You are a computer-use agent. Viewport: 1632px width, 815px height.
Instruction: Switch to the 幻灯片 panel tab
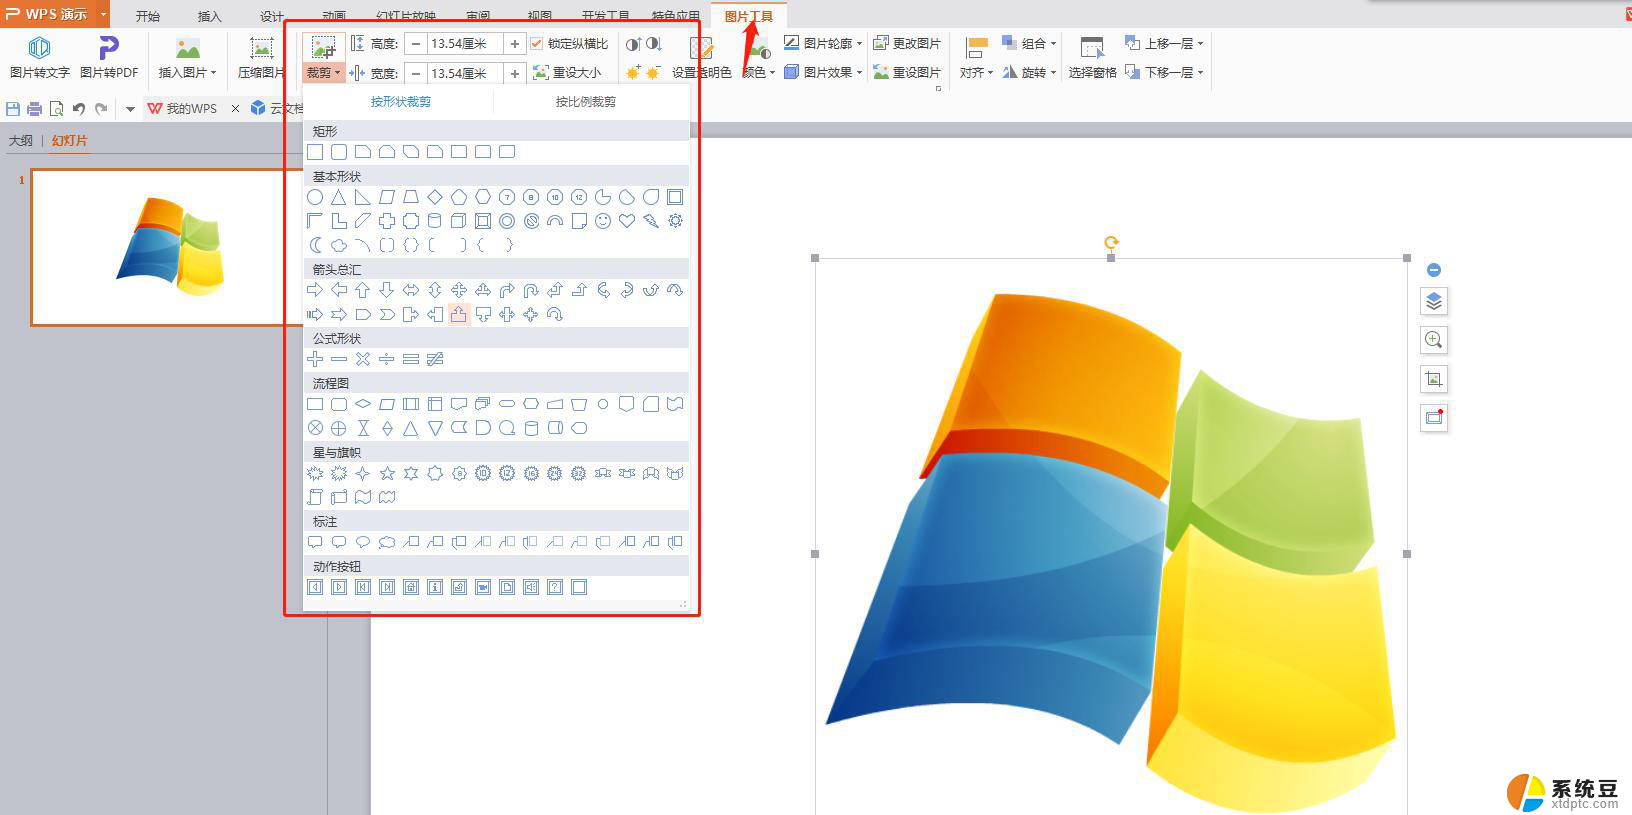[69, 141]
